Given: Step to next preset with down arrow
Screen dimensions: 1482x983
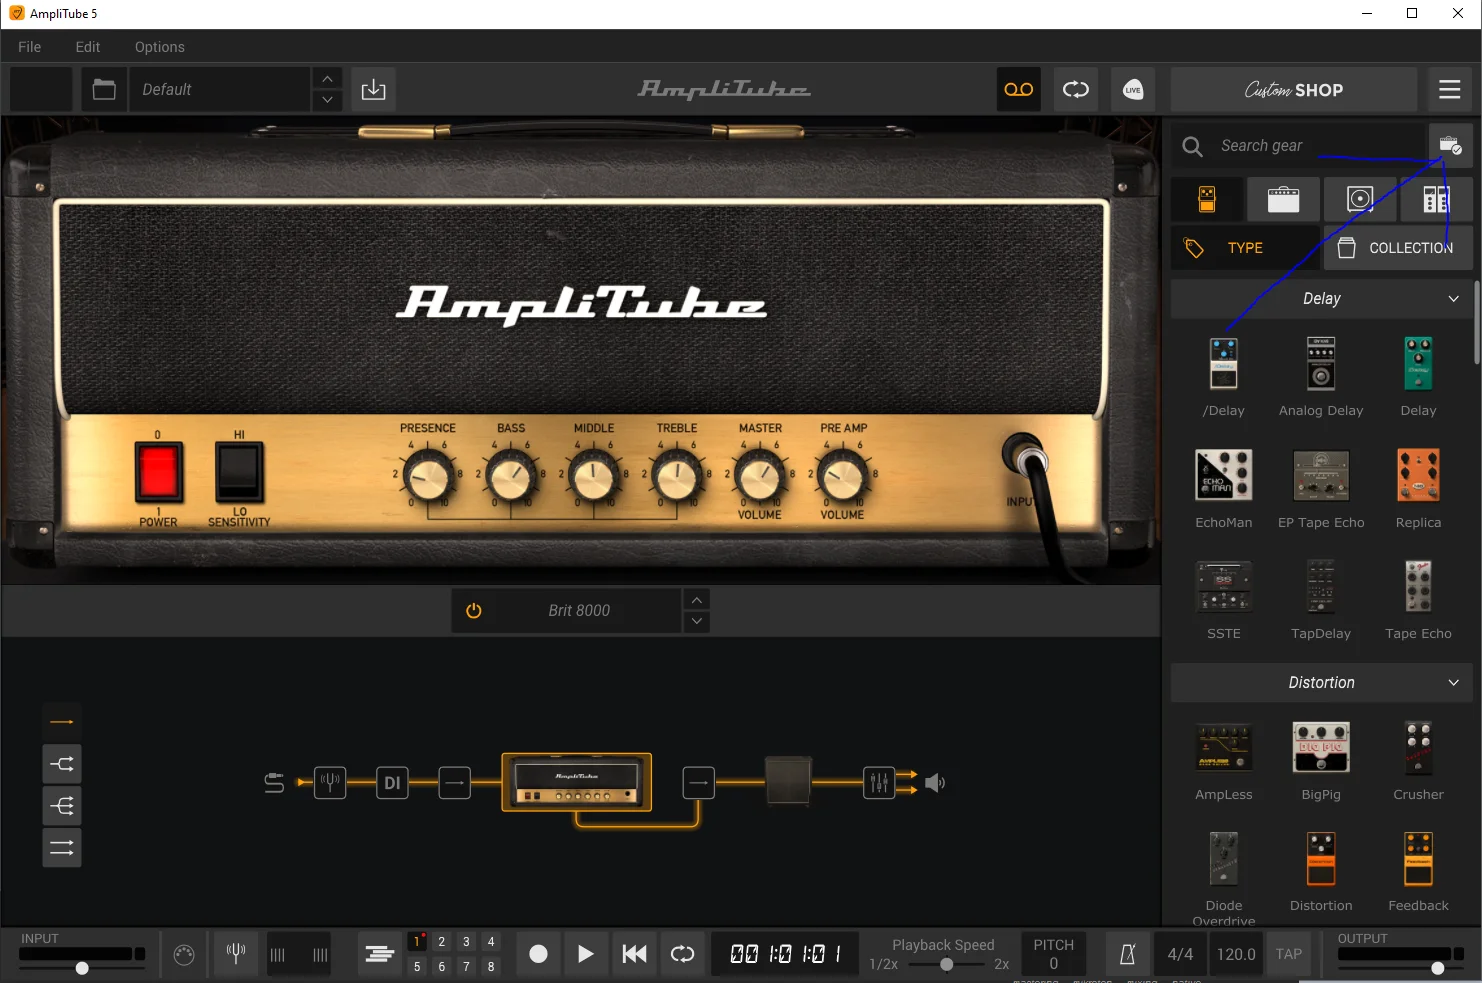Looking at the screenshot, I should coord(327,101).
